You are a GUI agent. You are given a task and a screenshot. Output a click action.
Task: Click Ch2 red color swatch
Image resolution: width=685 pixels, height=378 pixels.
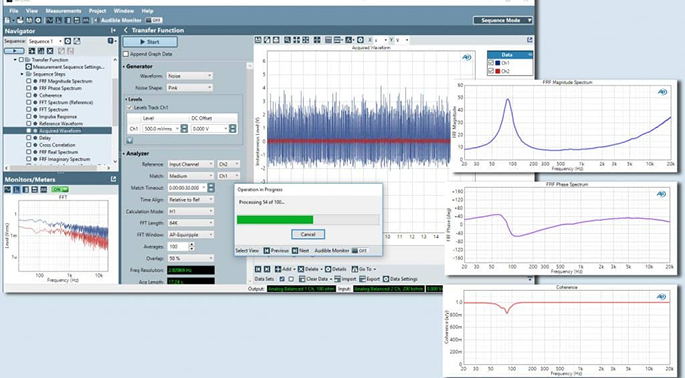498,71
